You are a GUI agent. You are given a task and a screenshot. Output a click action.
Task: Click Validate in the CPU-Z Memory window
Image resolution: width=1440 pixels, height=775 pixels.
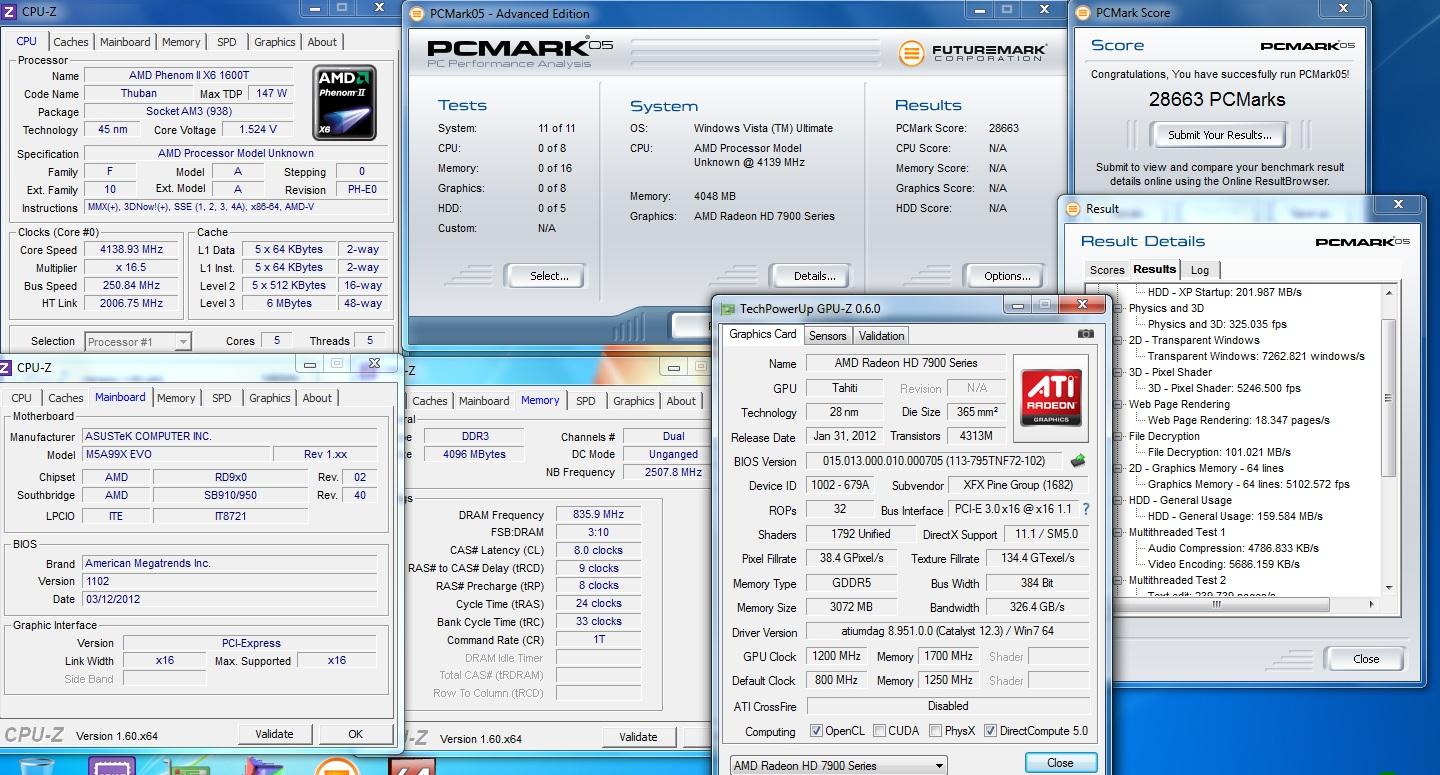click(x=638, y=737)
